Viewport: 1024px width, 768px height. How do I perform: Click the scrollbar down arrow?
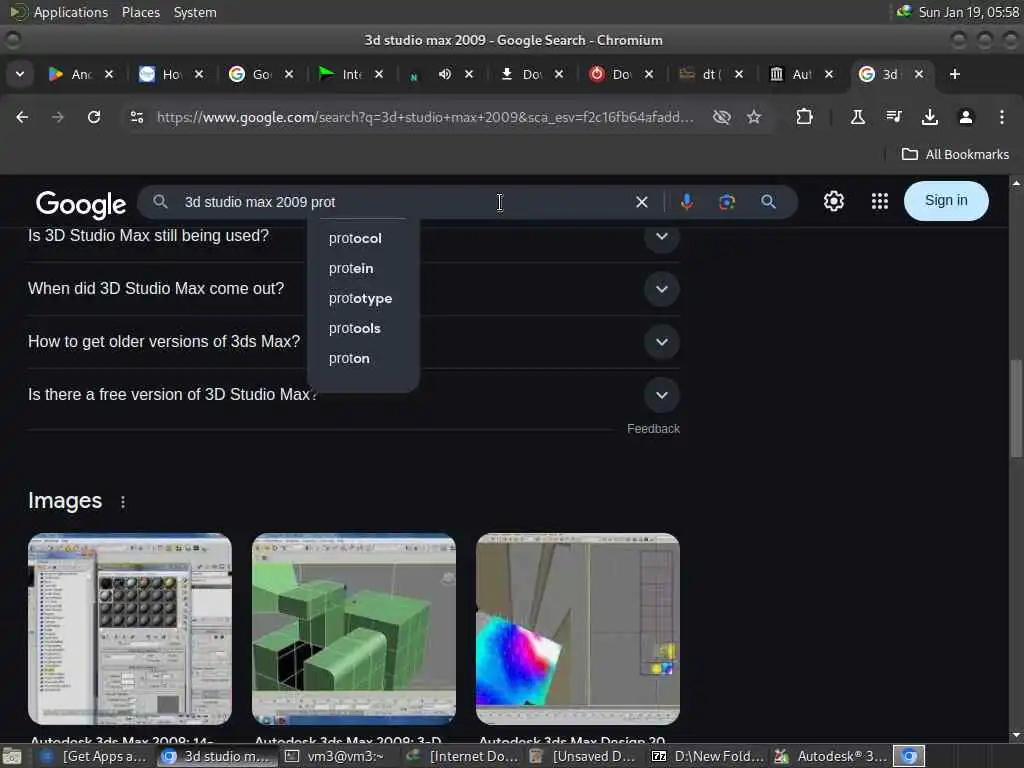click(1016, 735)
